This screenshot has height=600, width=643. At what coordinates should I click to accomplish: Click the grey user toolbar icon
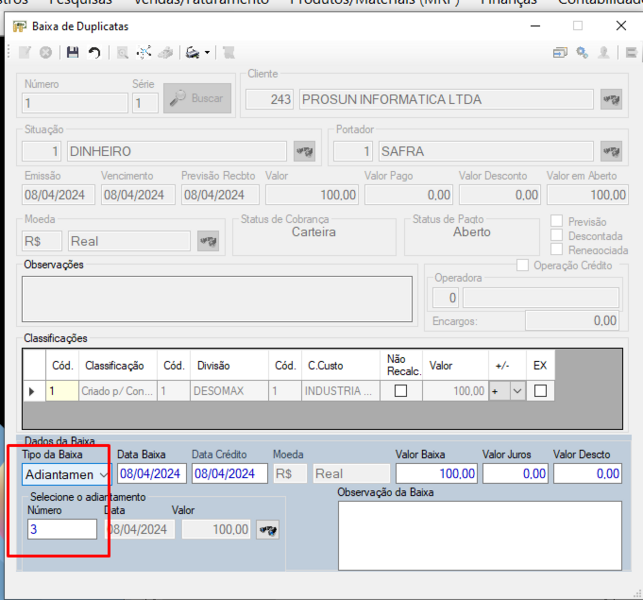coord(604,52)
